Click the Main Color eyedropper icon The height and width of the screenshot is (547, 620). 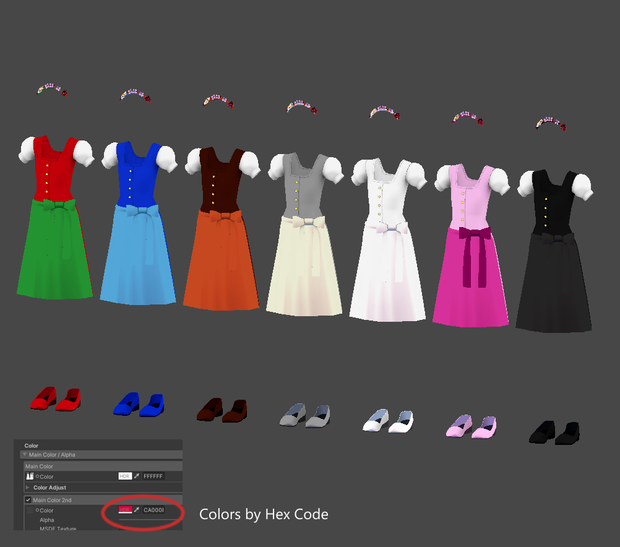(137, 476)
